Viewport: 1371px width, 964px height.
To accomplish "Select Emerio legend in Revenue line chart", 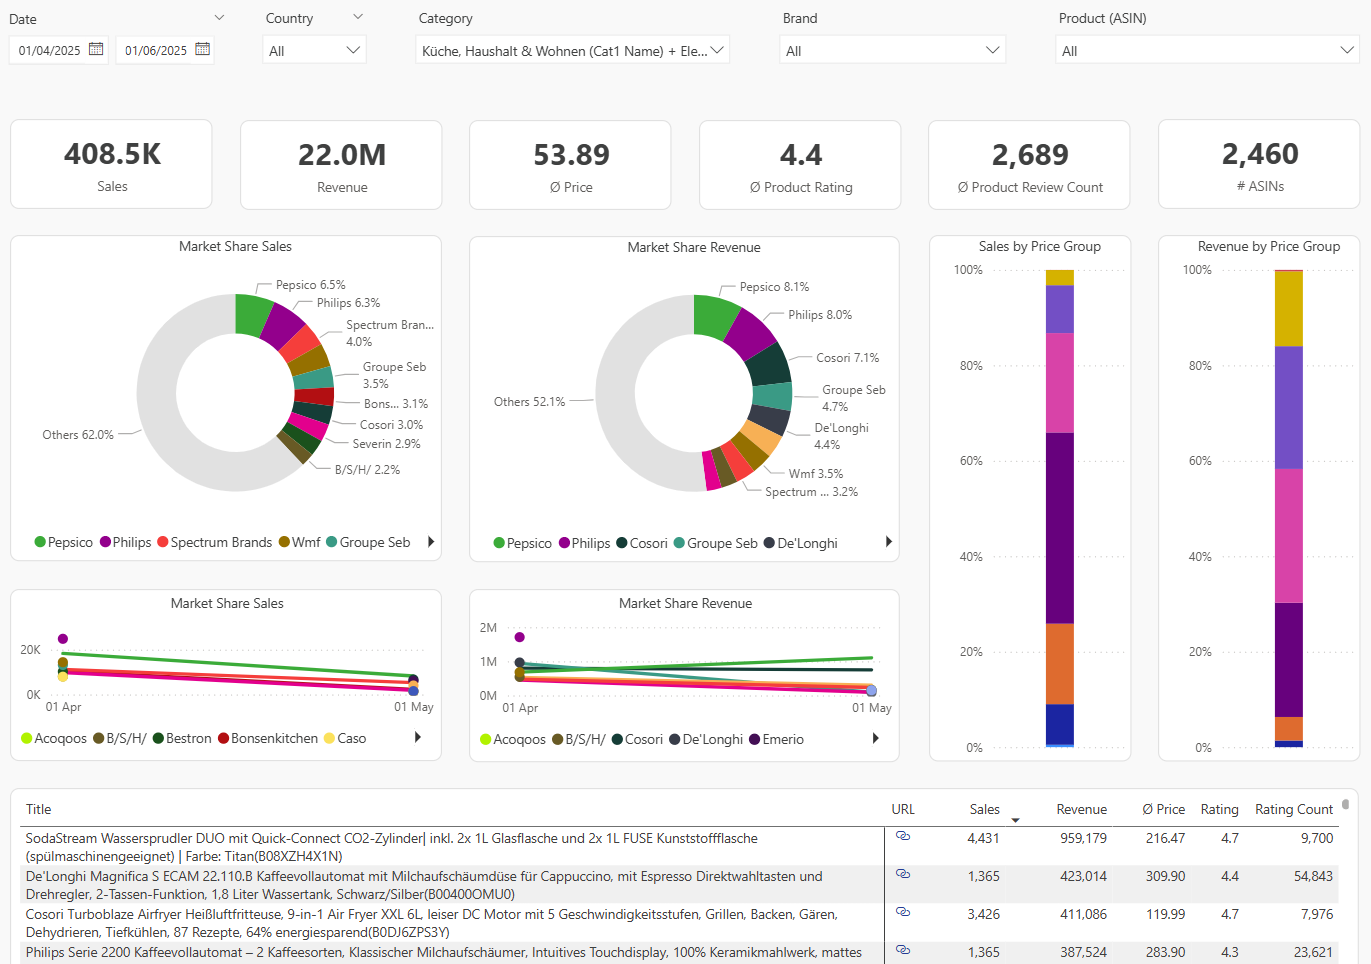I will [776, 739].
